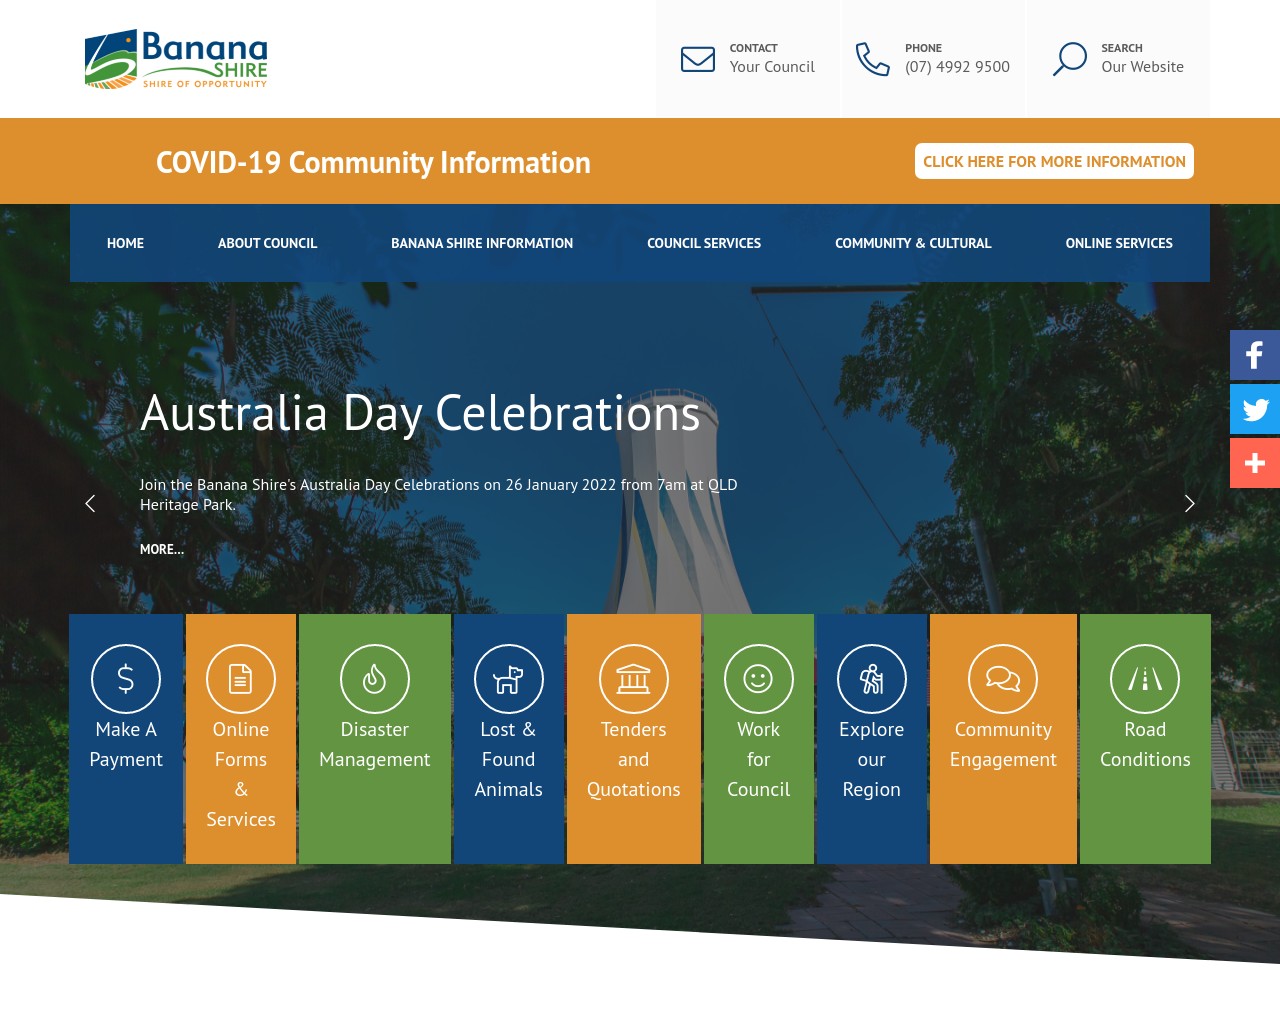Select the Home menu item
1280x1024 pixels.
[125, 243]
